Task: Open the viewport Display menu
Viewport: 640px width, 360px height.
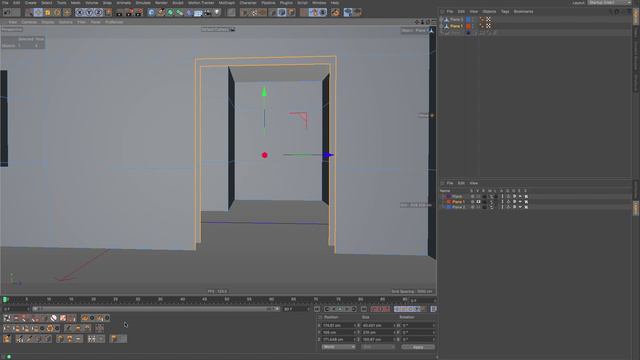Action: click(x=48, y=22)
